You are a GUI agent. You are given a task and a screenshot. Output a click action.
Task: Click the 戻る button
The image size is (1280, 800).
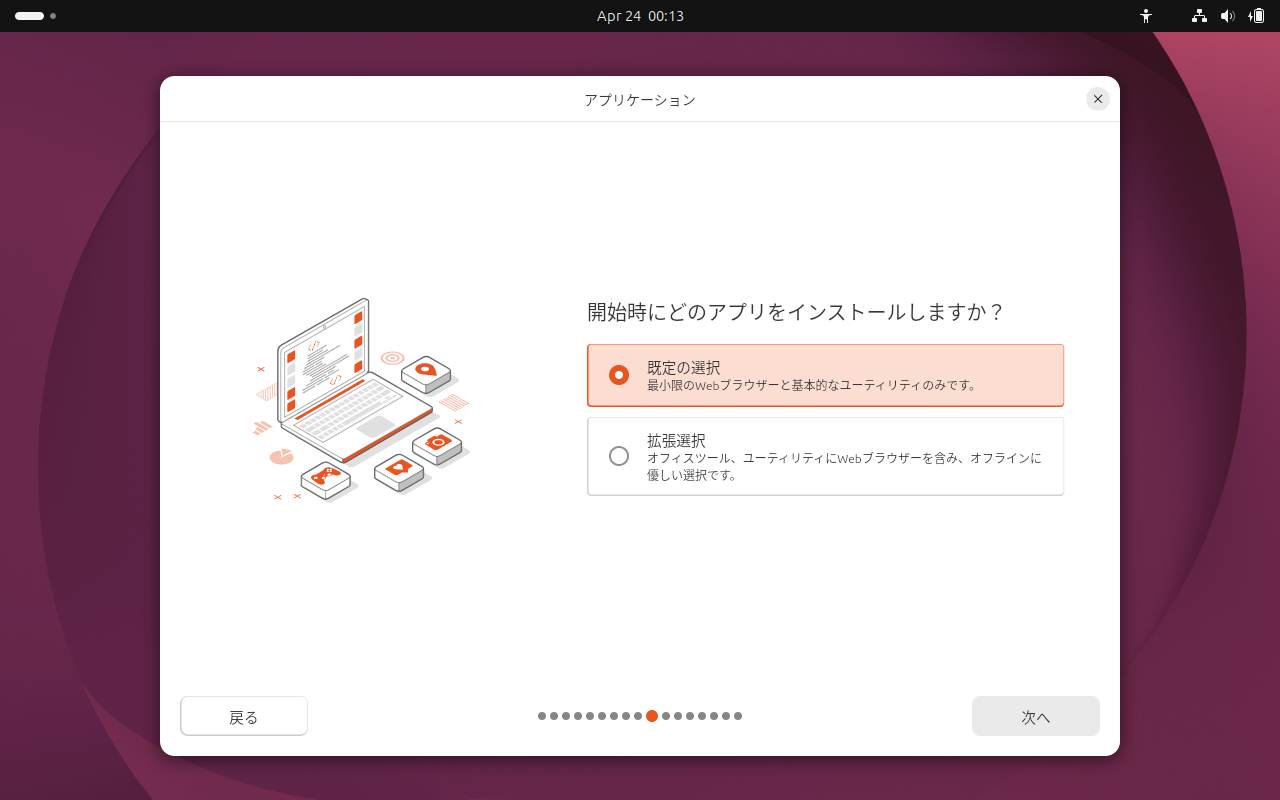pyautogui.click(x=243, y=716)
